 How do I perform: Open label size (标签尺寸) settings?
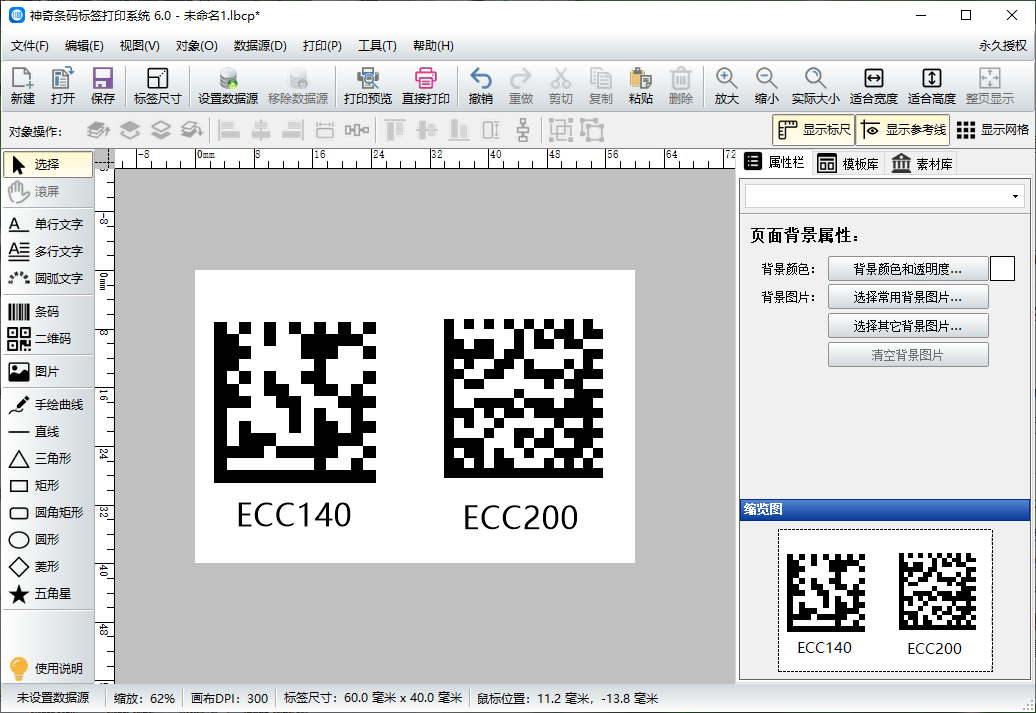(157, 86)
